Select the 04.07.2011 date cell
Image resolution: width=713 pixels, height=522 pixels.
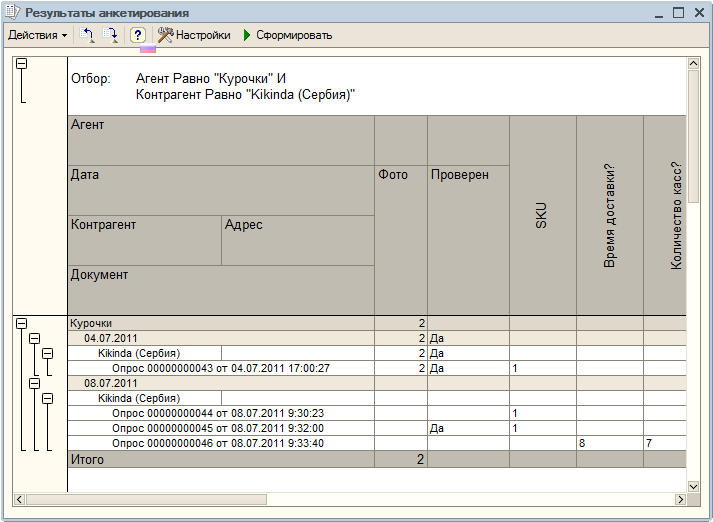[221, 338]
